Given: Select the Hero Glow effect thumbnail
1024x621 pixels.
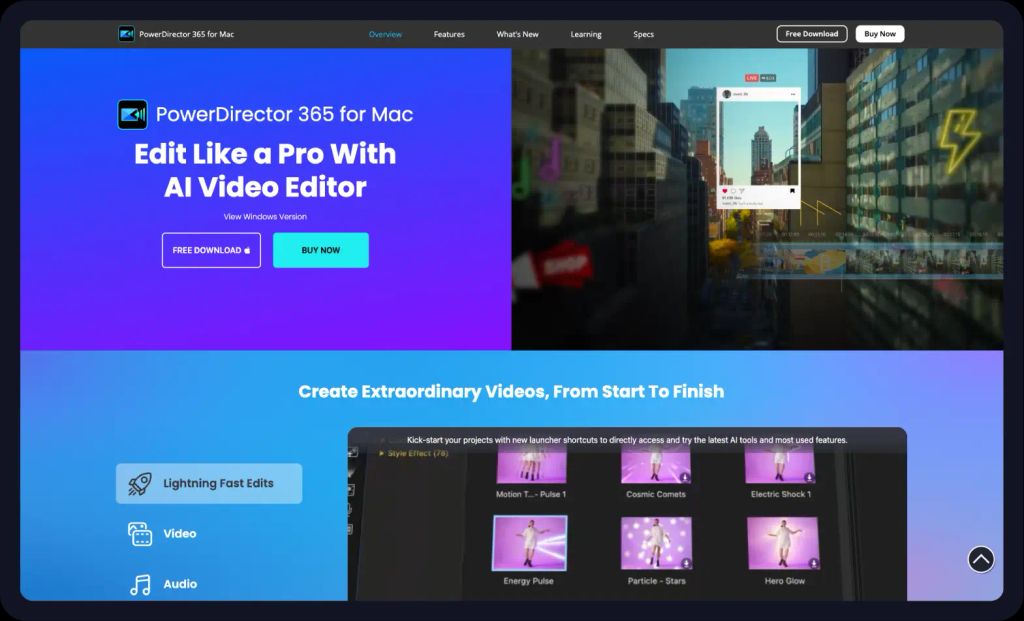Looking at the screenshot, I should (783, 542).
